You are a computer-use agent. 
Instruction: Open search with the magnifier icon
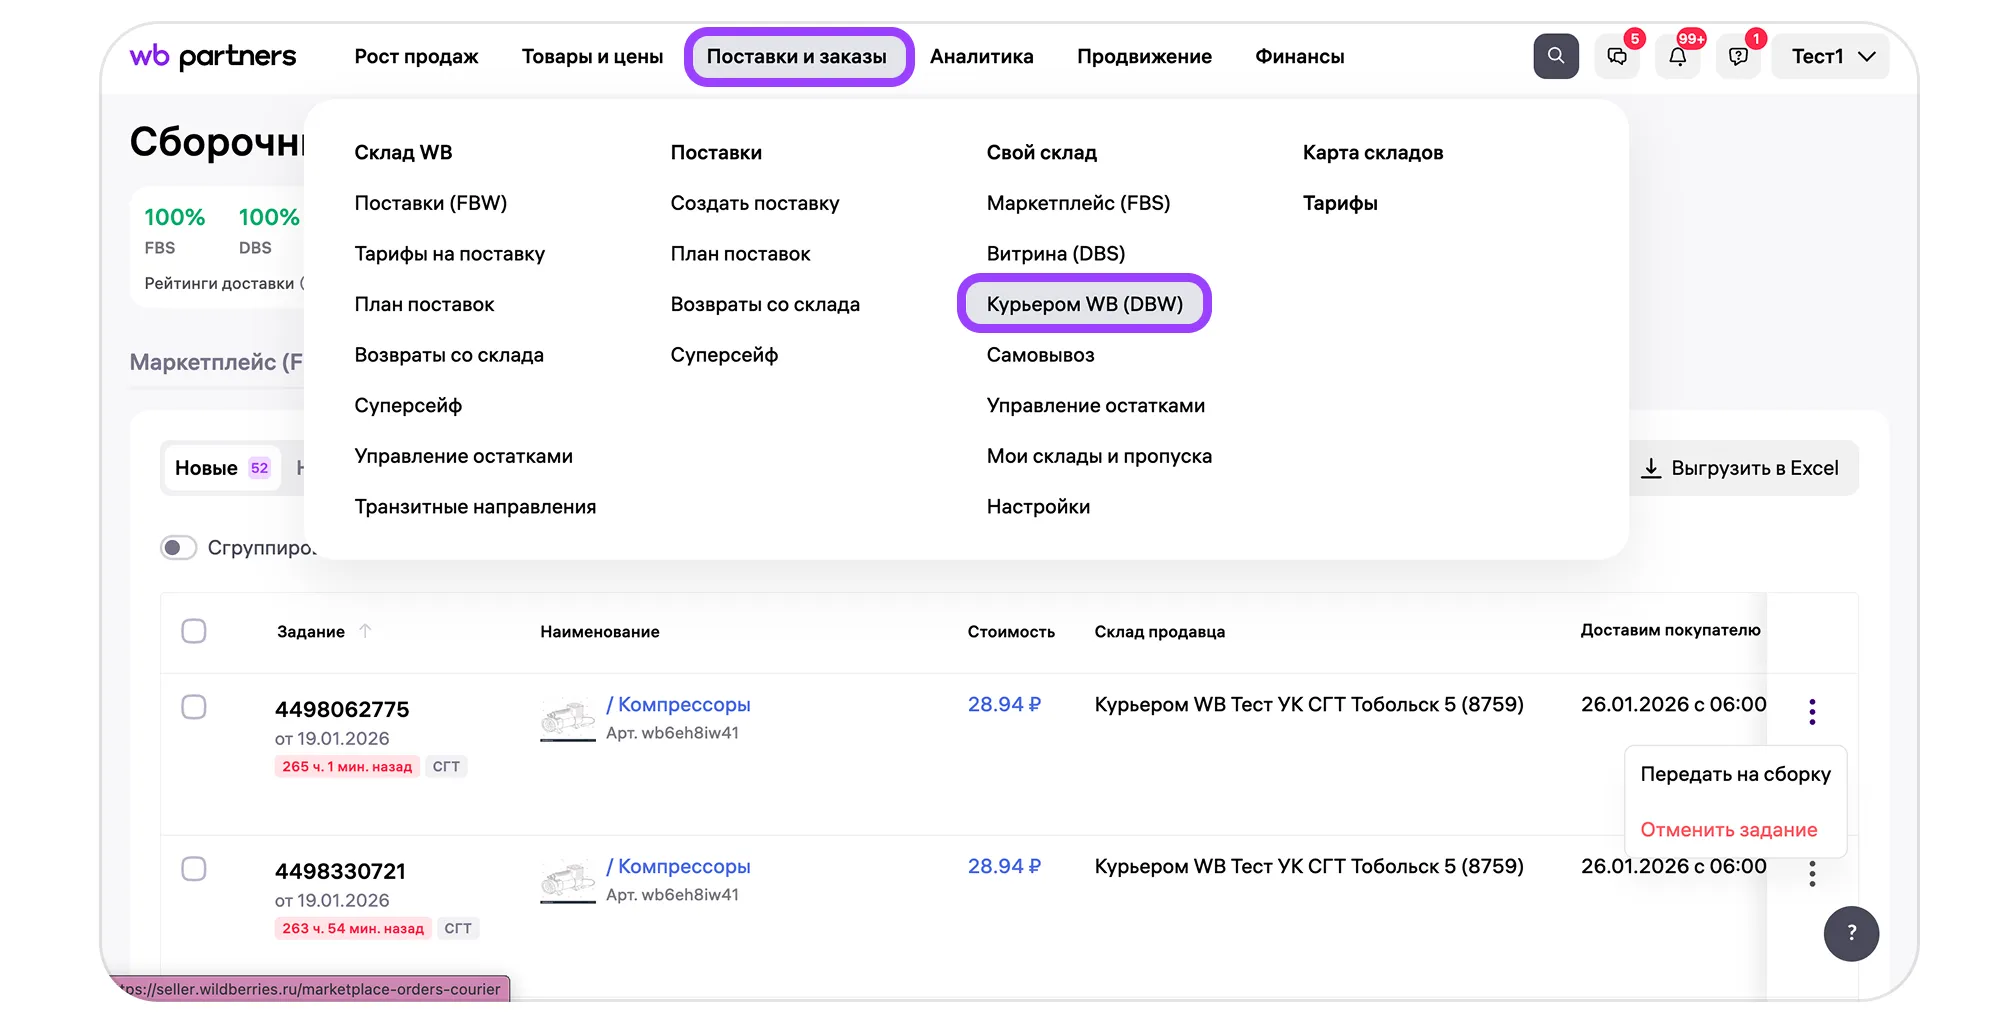click(x=1555, y=56)
